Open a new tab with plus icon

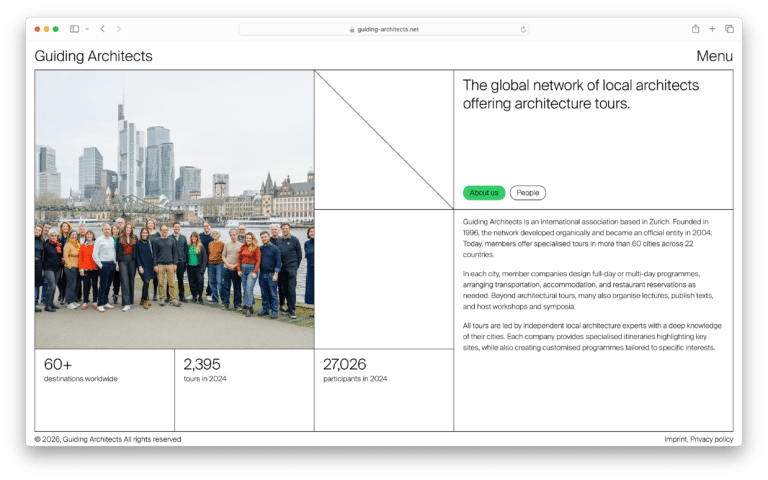(712, 29)
